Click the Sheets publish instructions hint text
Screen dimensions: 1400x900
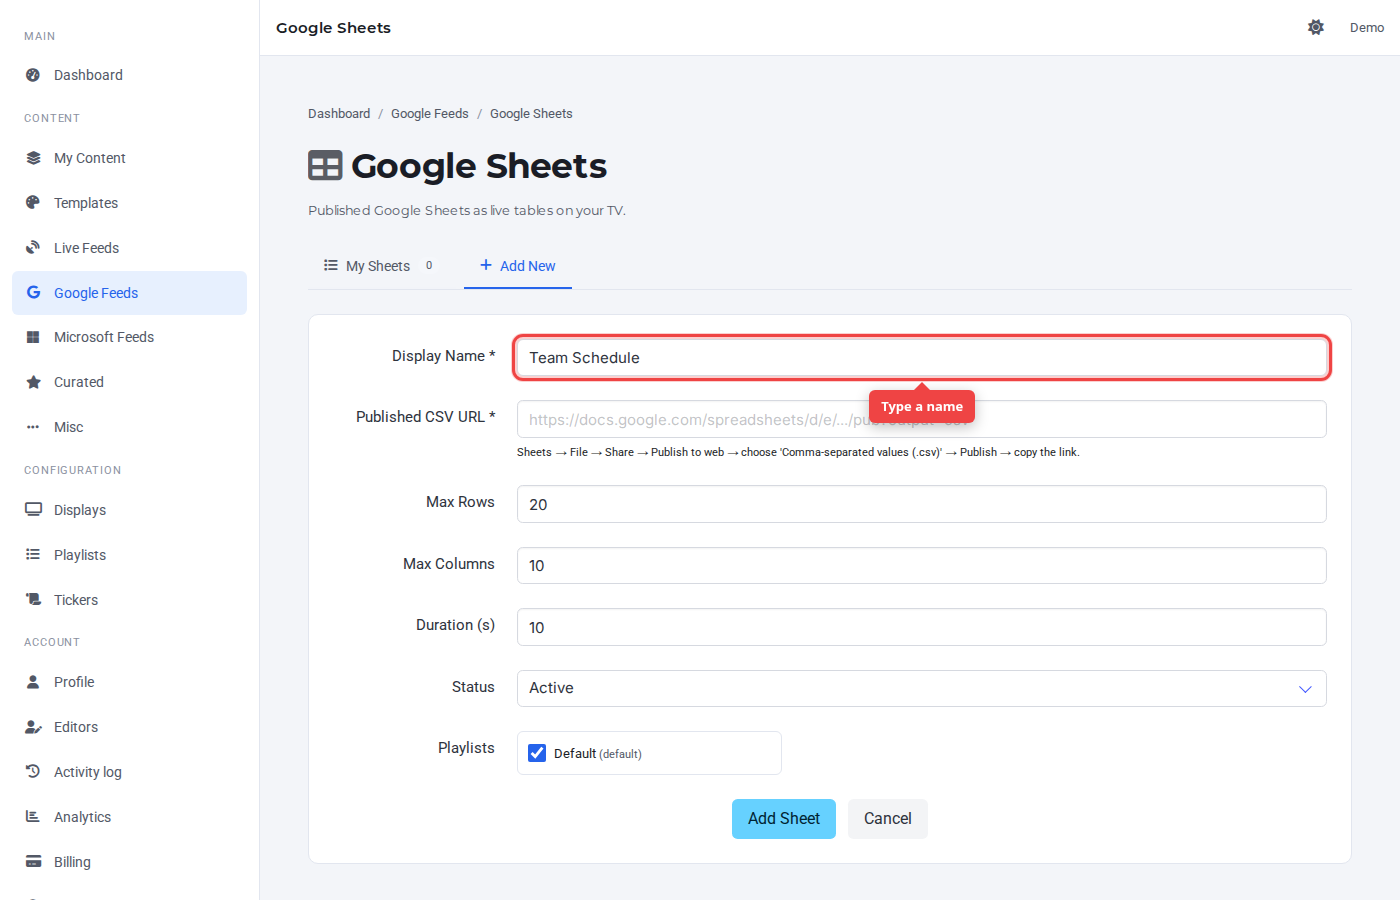coord(798,453)
